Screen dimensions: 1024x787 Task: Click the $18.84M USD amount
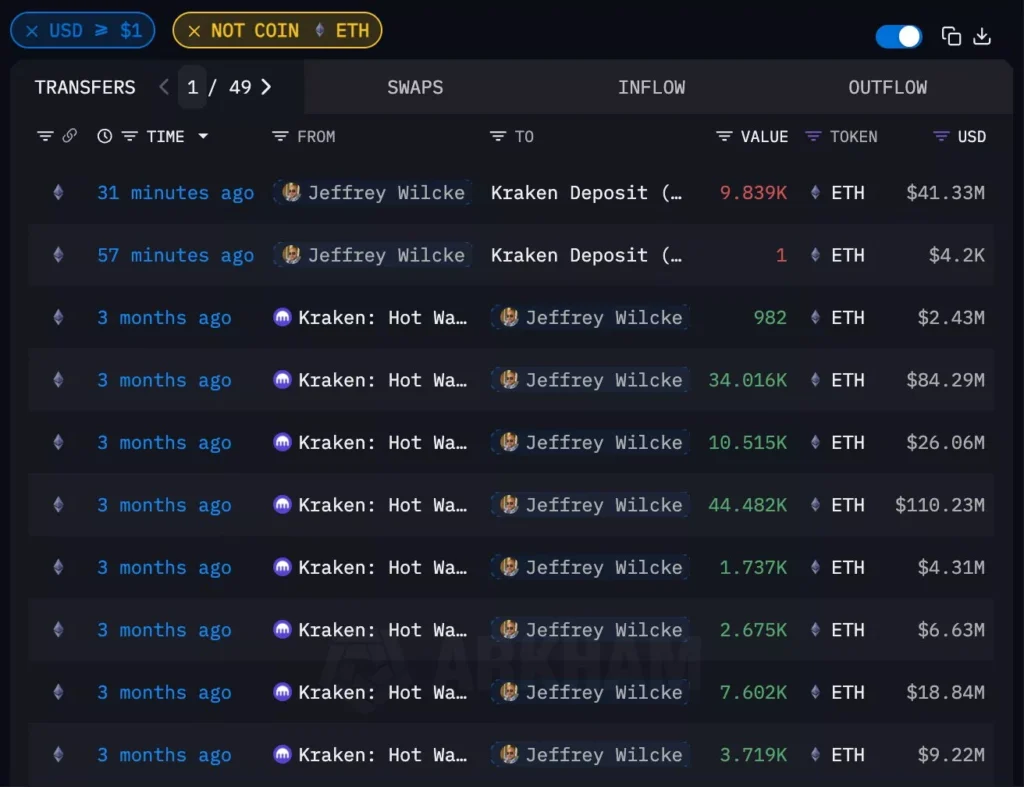pos(945,692)
